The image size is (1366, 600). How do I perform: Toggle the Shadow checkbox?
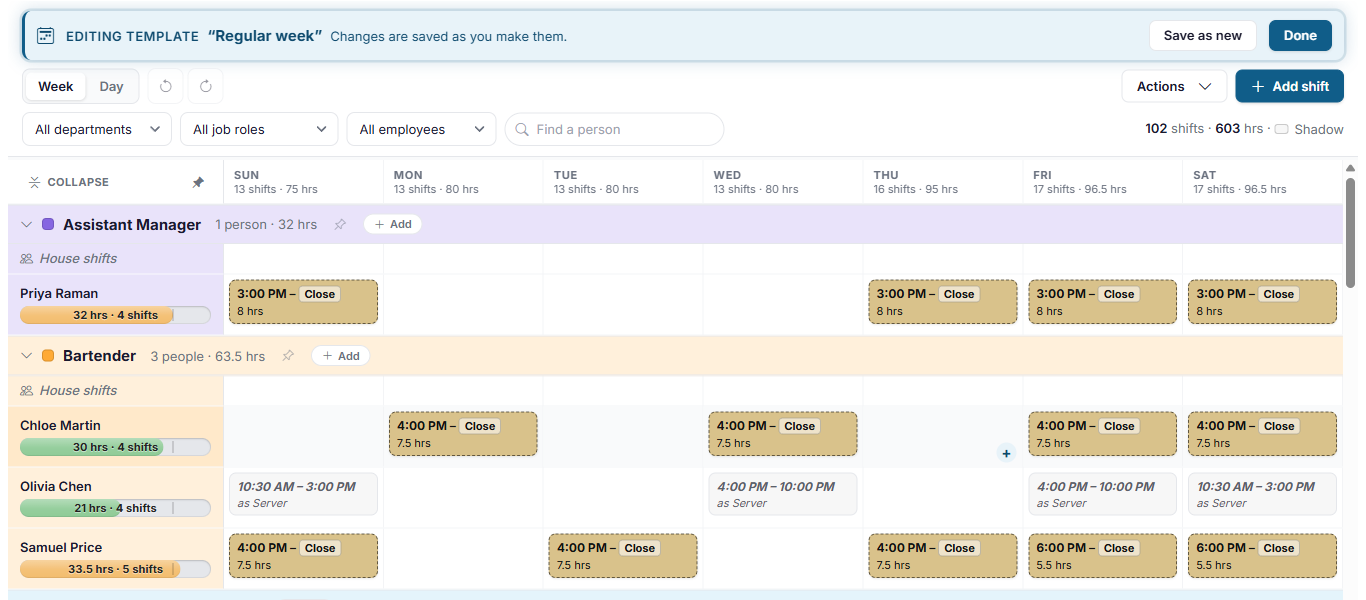click(1281, 129)
